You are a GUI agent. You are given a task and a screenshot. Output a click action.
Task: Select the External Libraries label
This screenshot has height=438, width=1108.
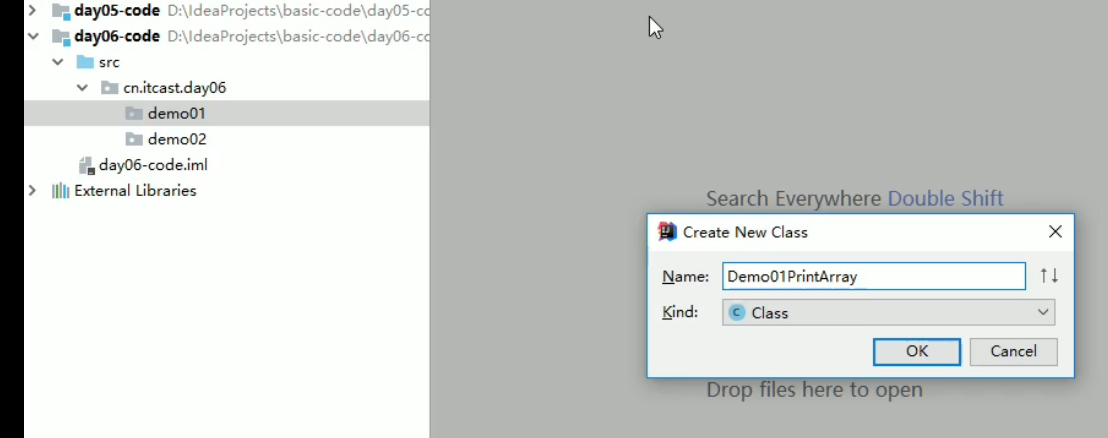pos(135,191)
